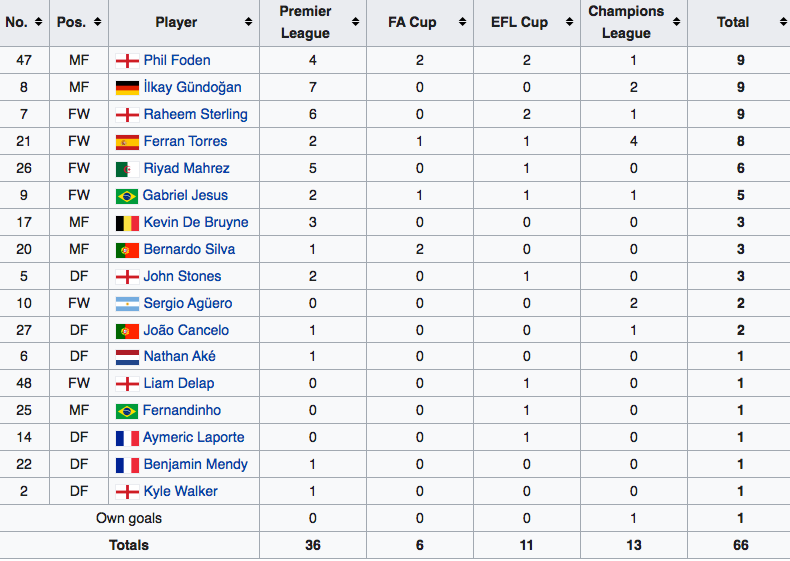Image resolution: width=790 pixels, height=561 pixels.
Task: Open the Bernardo Silva player link
Action: click(189, 249)
